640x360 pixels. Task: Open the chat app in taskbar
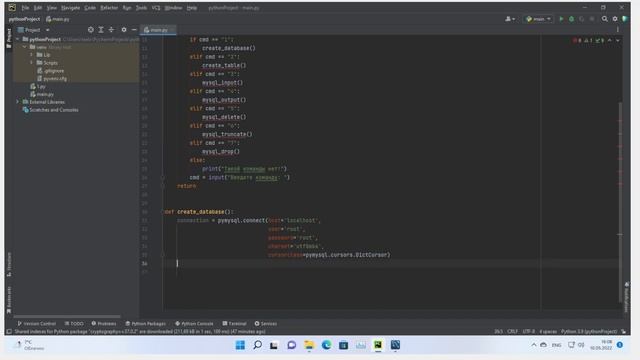click(291, 345)
